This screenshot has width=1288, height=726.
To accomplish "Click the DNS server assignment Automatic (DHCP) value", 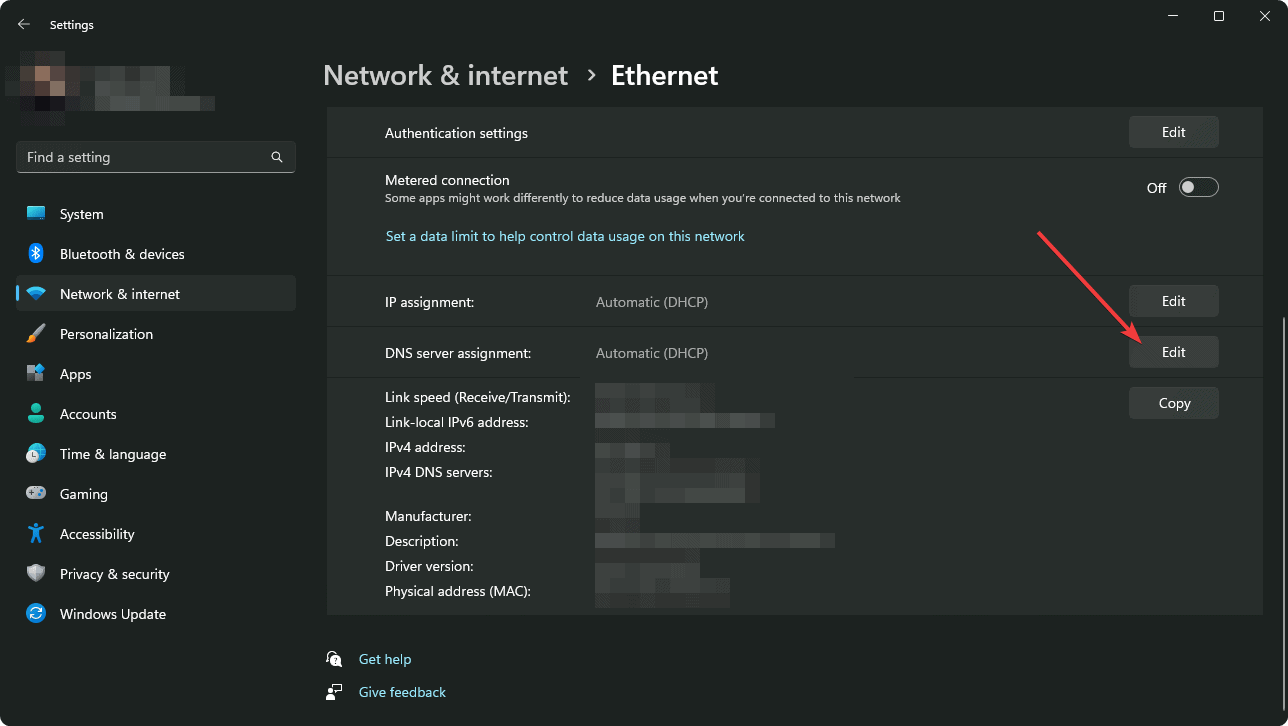I will [x=652, y=353].
